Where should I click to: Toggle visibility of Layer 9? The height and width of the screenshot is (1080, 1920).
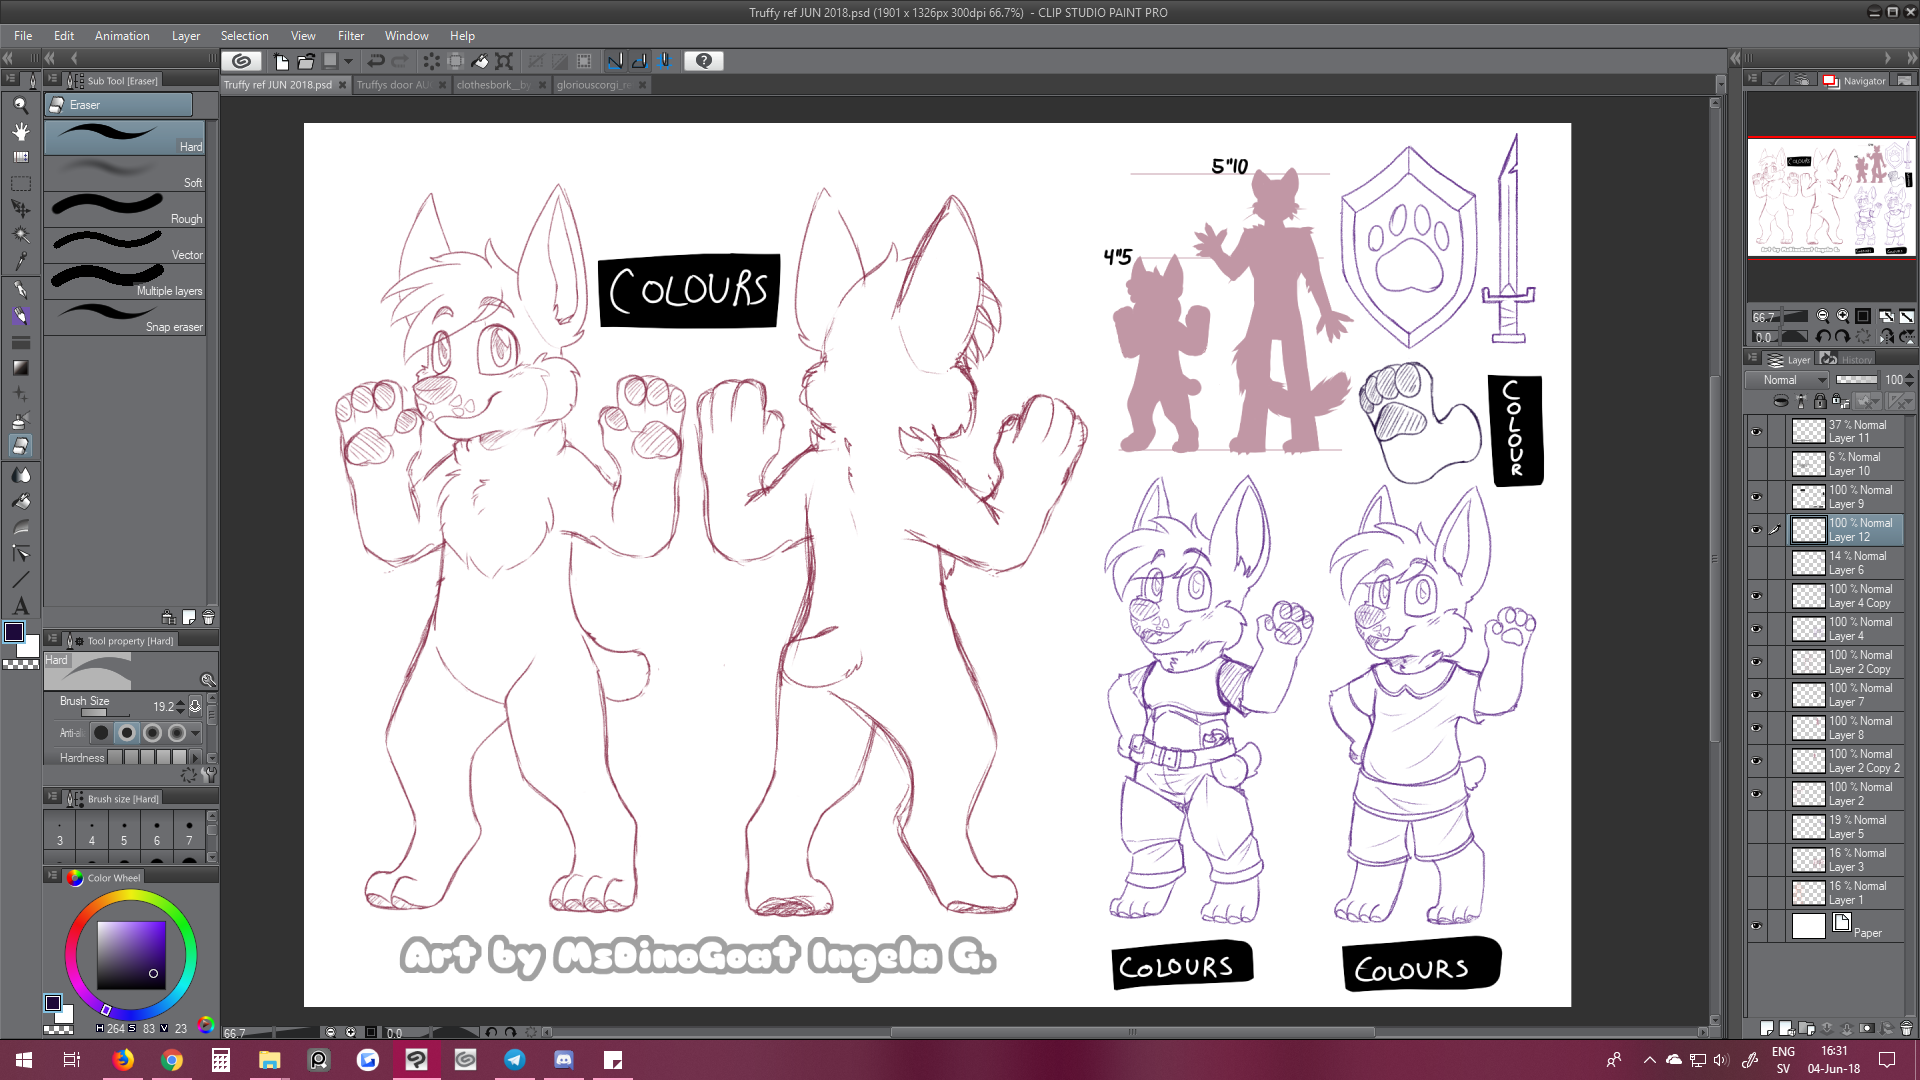tap(1756, 497)
